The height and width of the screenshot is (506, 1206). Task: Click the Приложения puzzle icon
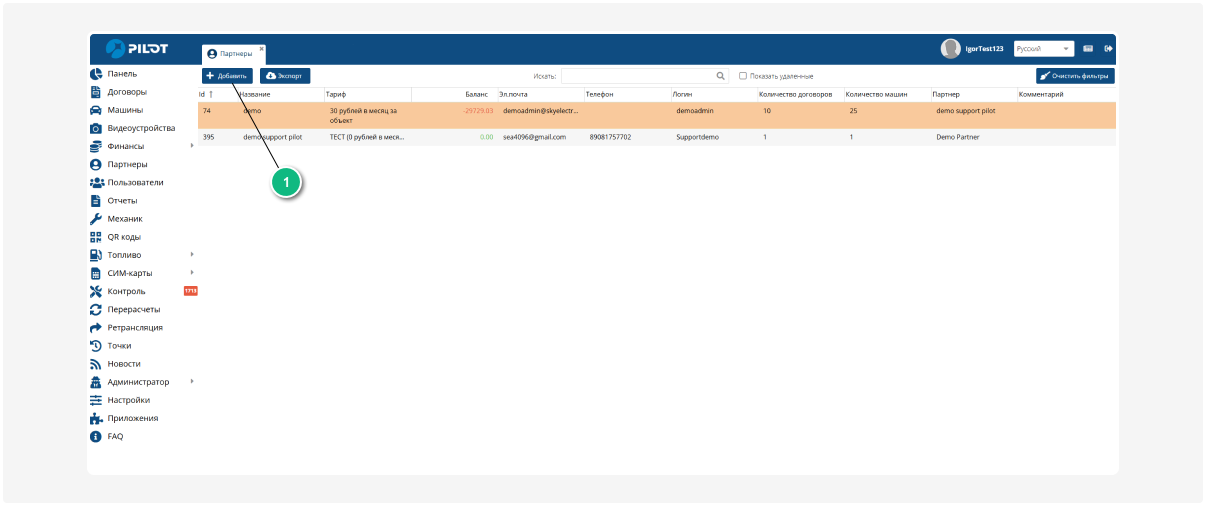pos(96,419)
